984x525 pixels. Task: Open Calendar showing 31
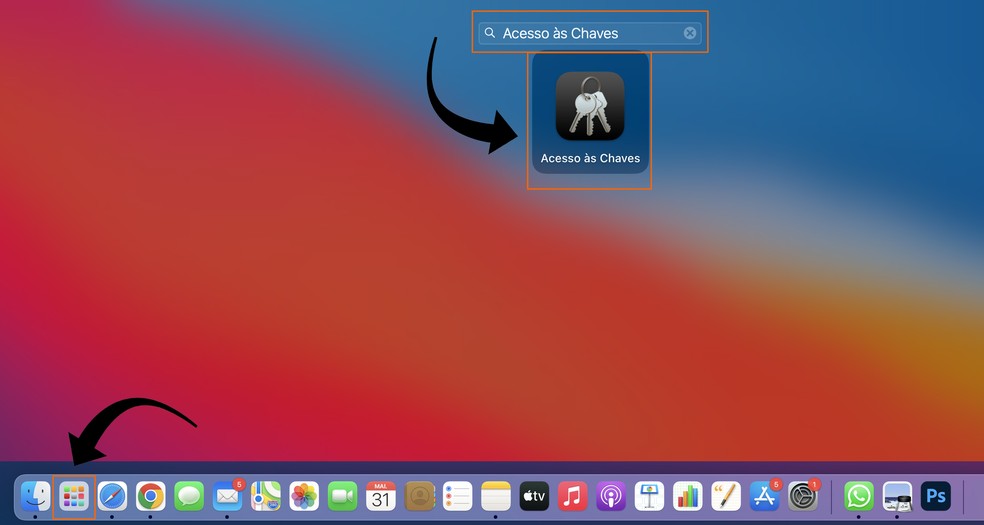(x=381, y=496)
